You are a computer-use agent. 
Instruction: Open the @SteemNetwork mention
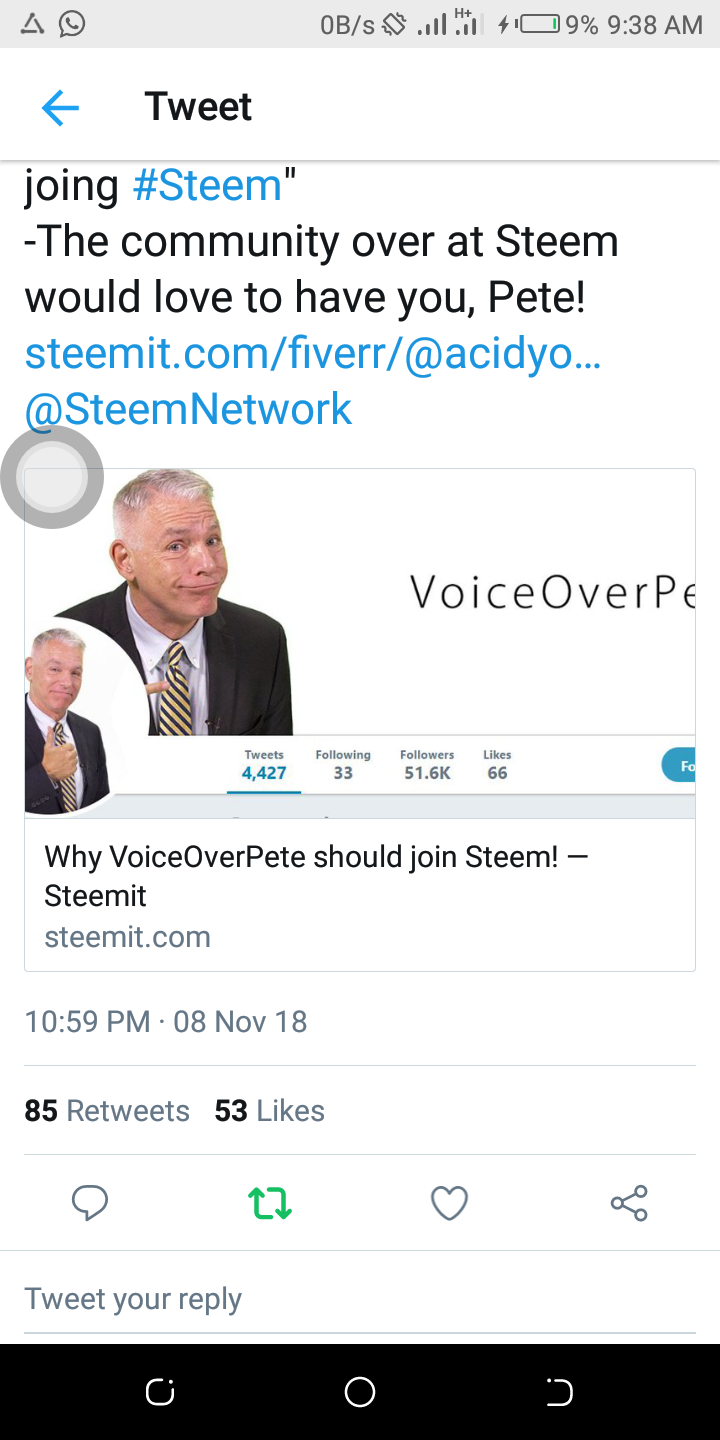188,409
